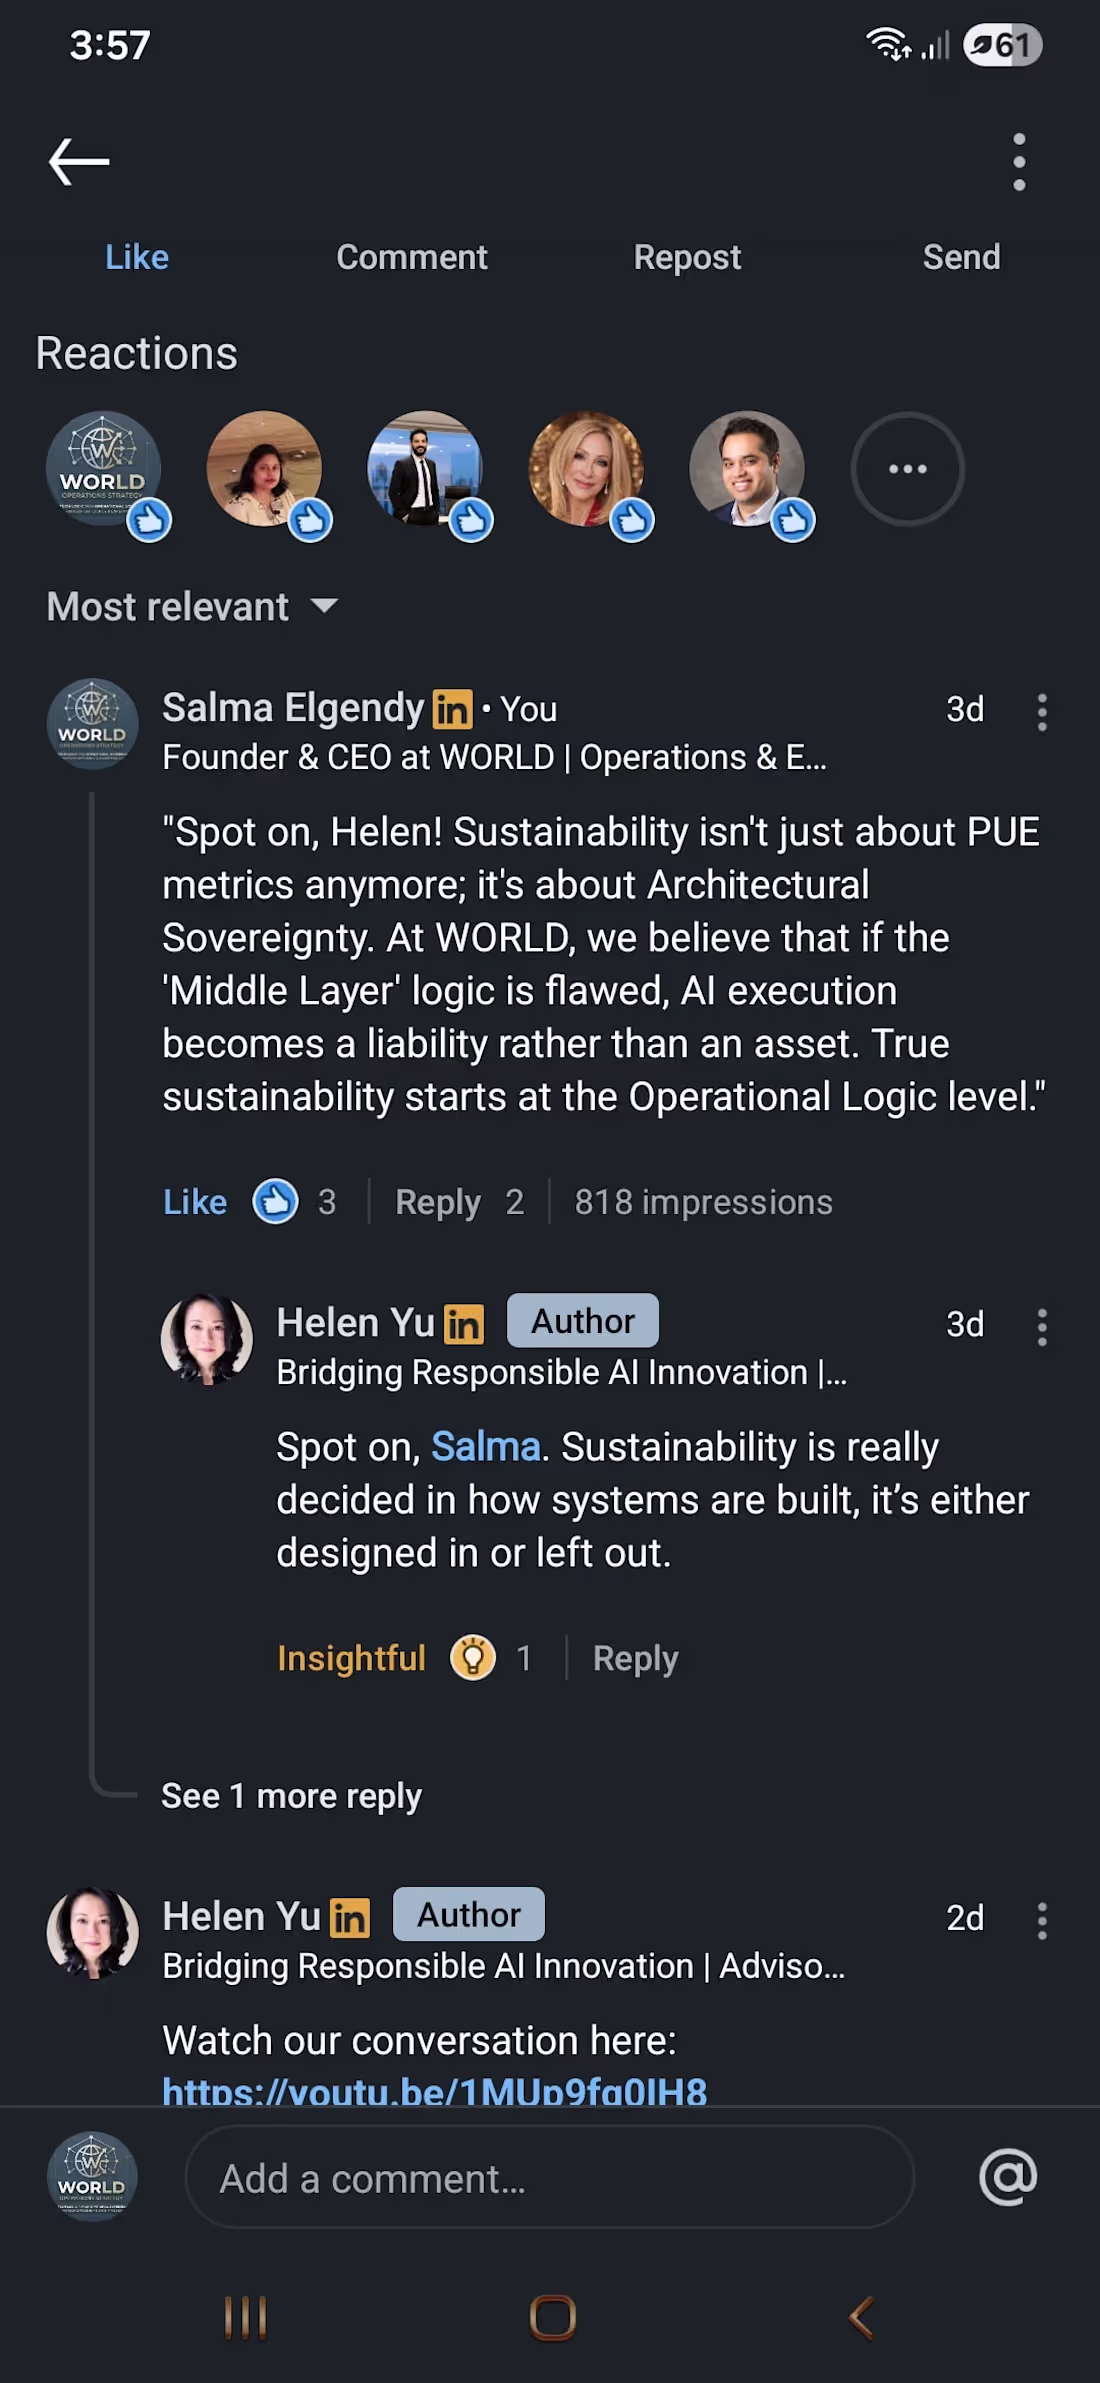Viewport: 1100px width, 2383px height.
Task: Tap Repost in the post action bar
Action: tap(687, 257)
